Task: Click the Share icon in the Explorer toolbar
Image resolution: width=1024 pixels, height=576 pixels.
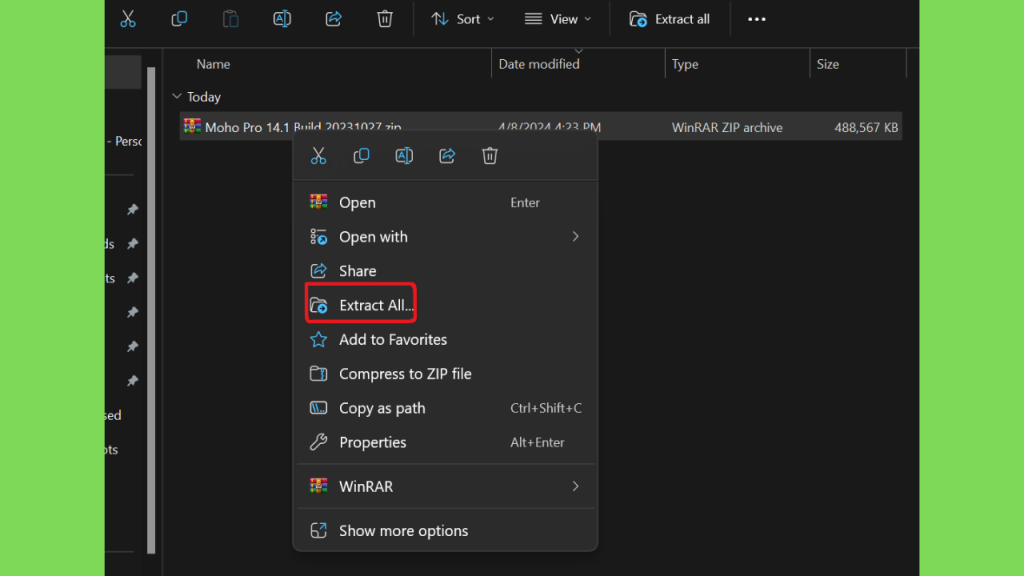Action: 333,19
